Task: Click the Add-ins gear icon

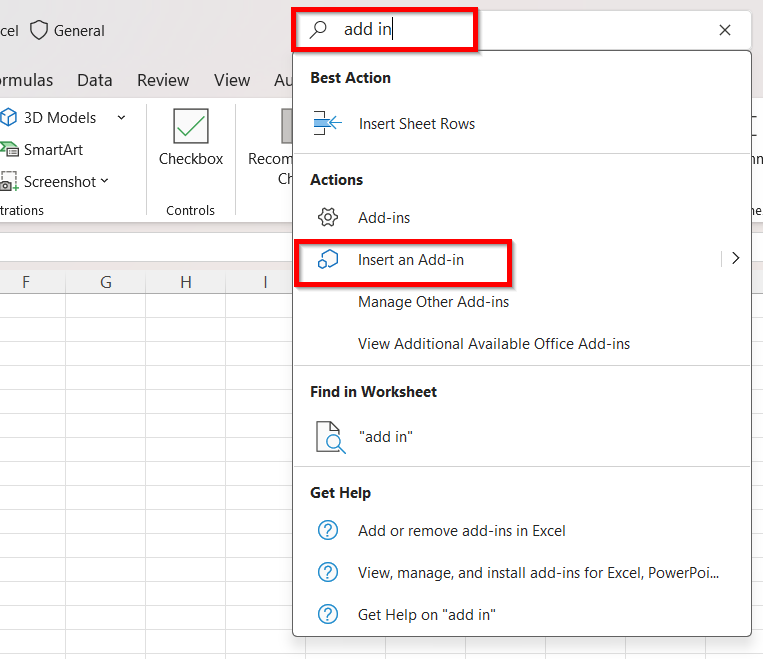Action: pyautogui.click(x=327, y=217)
